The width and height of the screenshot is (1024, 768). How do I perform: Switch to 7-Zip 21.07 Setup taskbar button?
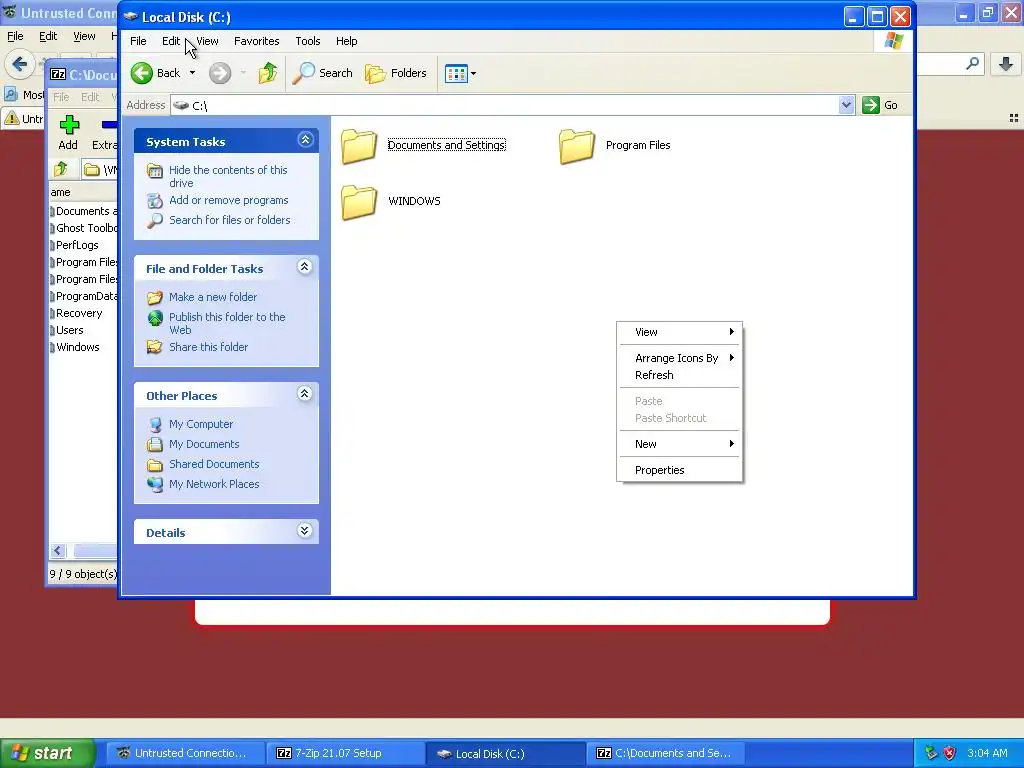[x=345, y=754]
